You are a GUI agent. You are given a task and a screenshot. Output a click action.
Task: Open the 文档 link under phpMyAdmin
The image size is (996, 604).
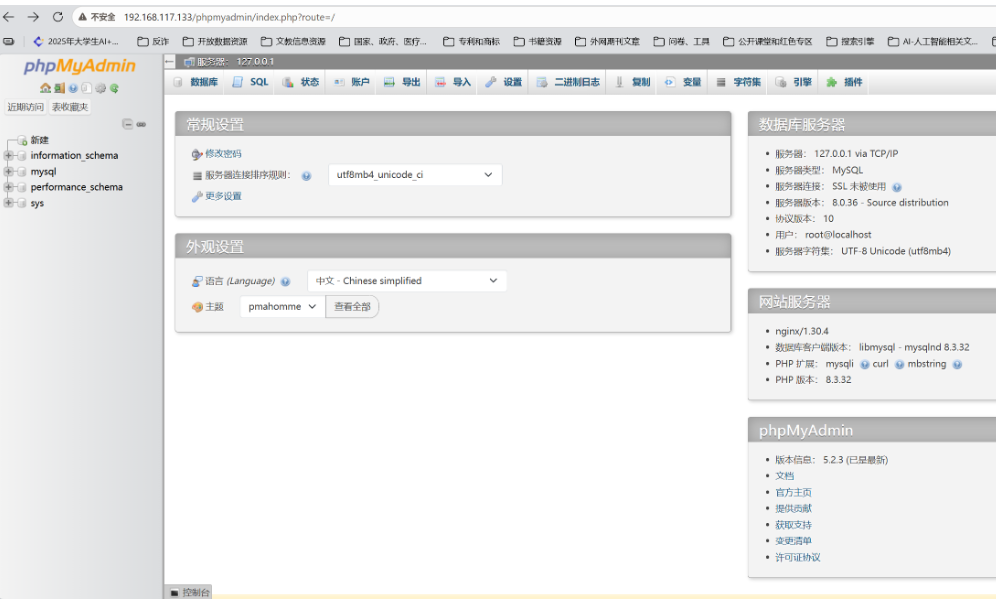[x=784, y=476]
